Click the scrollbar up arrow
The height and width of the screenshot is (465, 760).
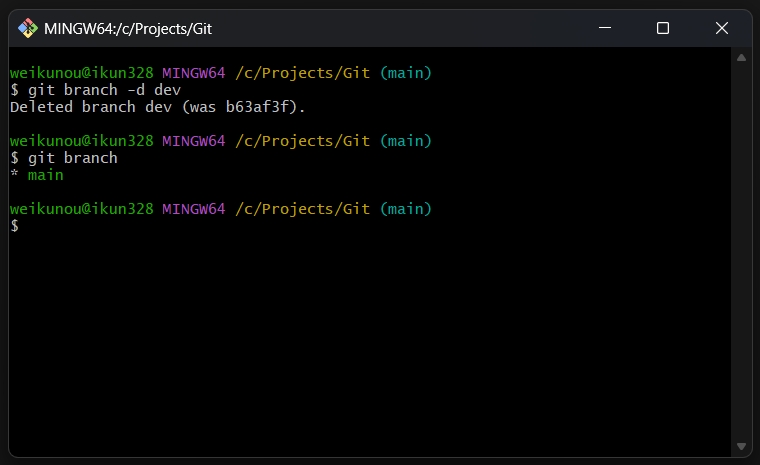tap(741, 58)
